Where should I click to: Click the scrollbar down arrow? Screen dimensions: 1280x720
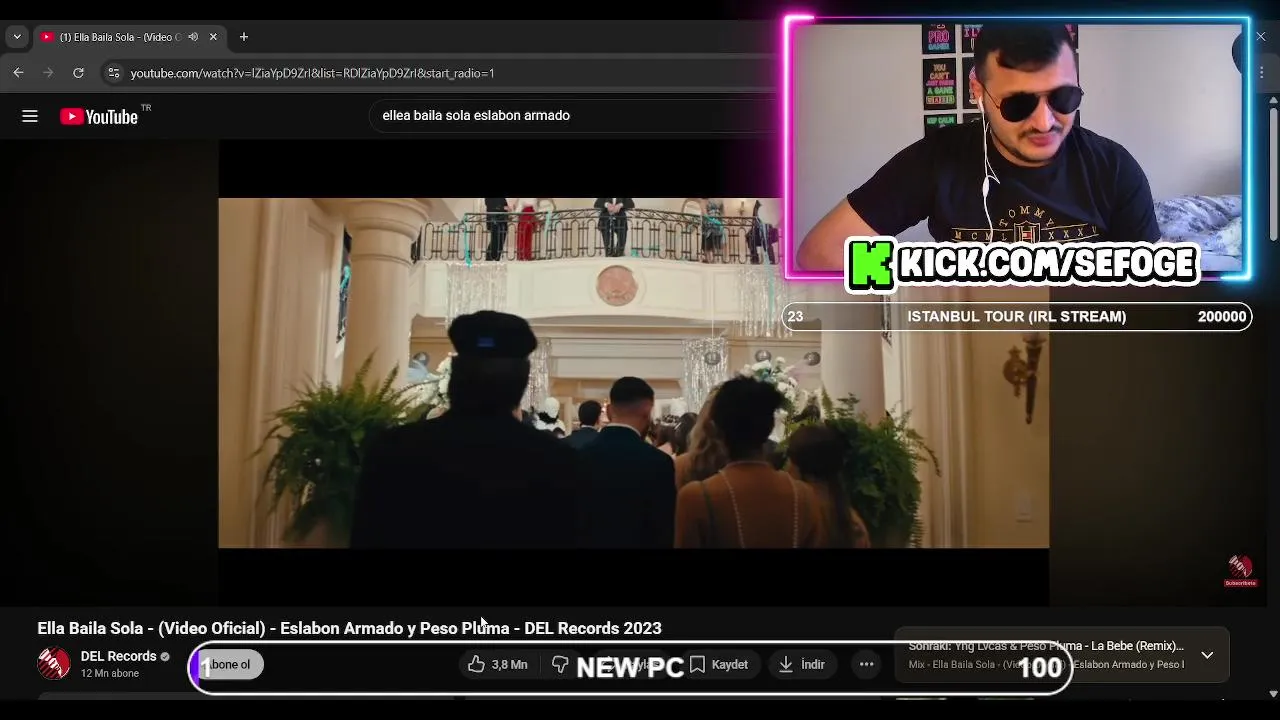[1273, 693]
